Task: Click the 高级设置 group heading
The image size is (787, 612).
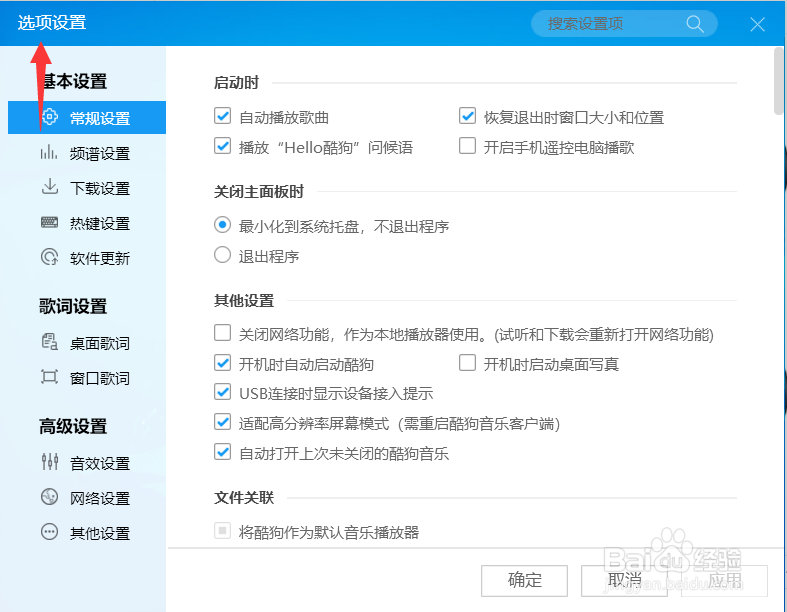Action: 73,426
